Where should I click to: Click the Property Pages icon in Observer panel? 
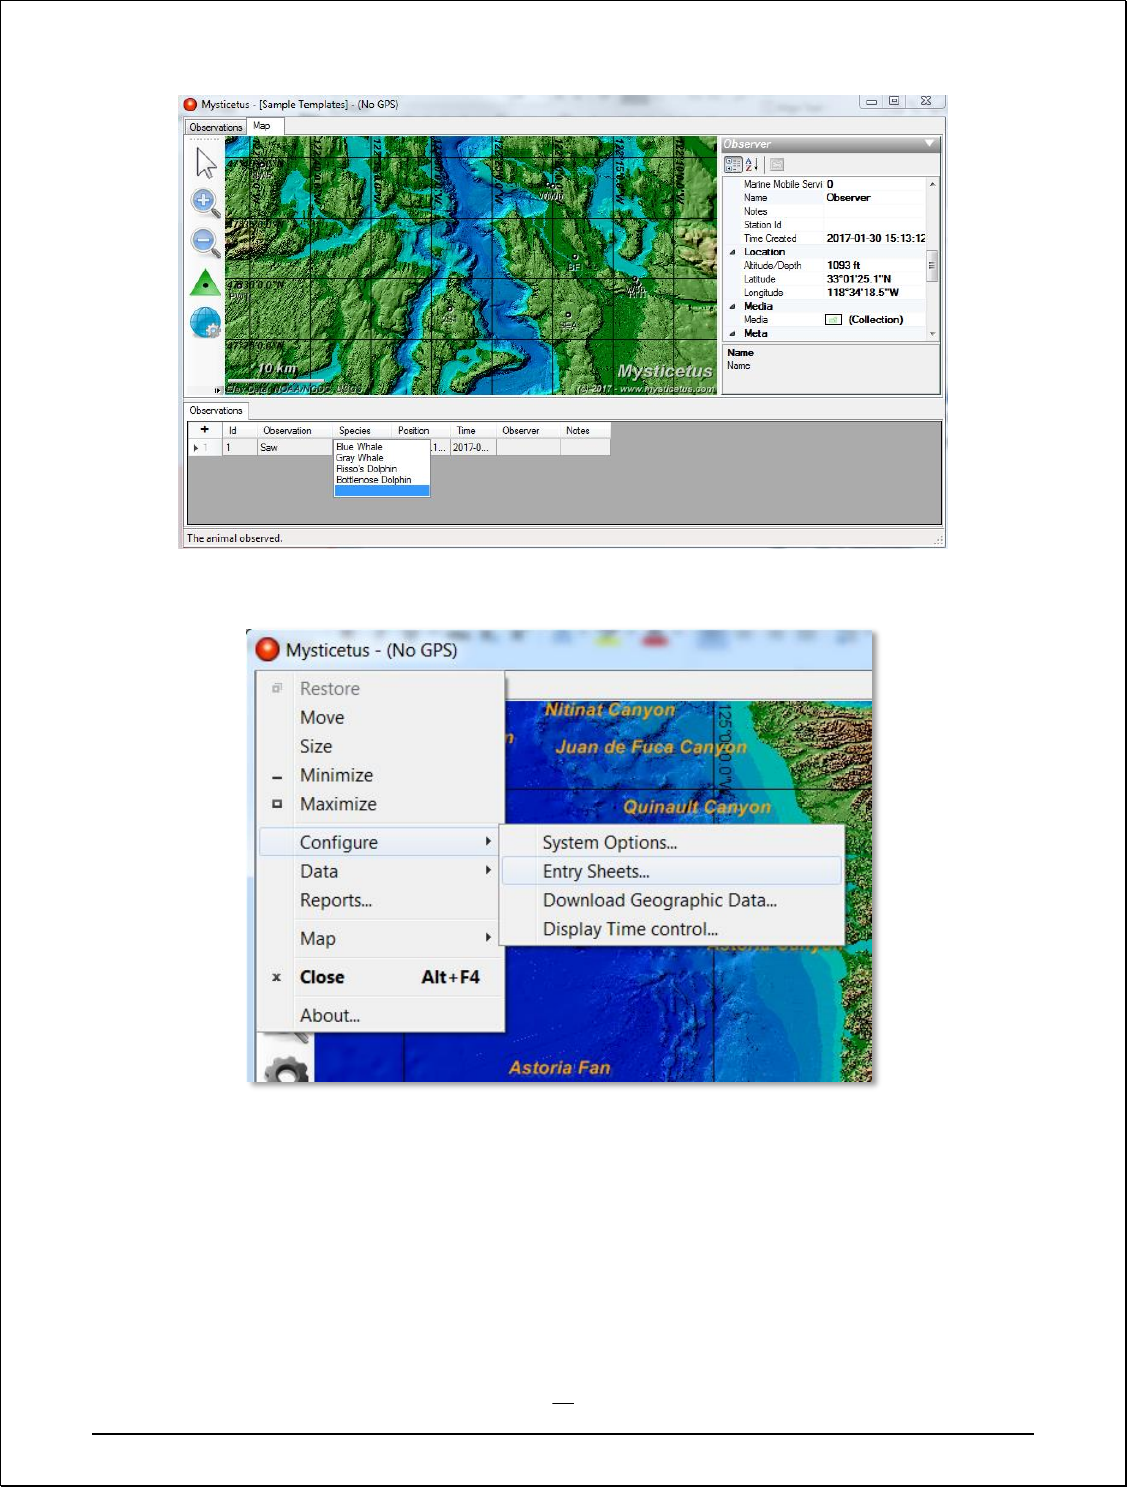[x=777, y=164]
